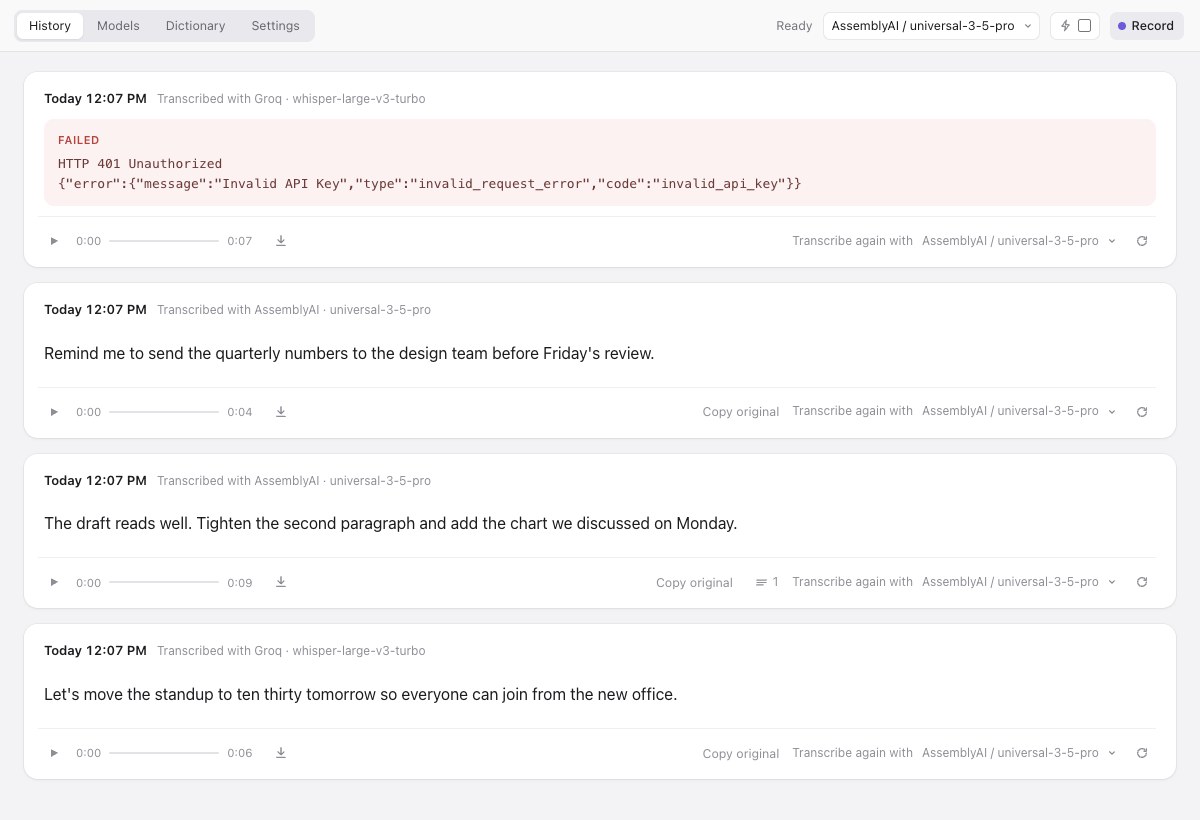Open the retranscribe model dropdown for standup entry
1200x820 pixels.
(x=1019, y=753)
